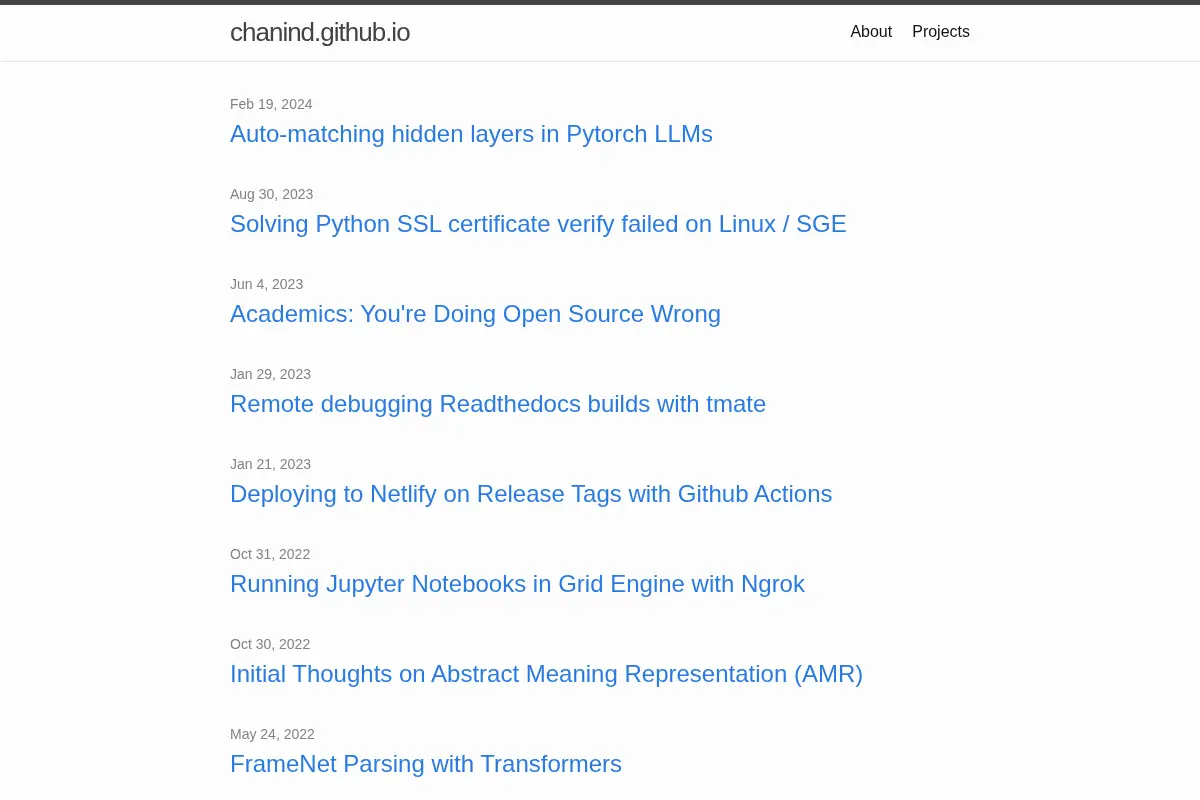The width and height of the screenshot is (1200, 800).
Task: Select the Jun 4, 2023 date text
Action: (267, 284)
